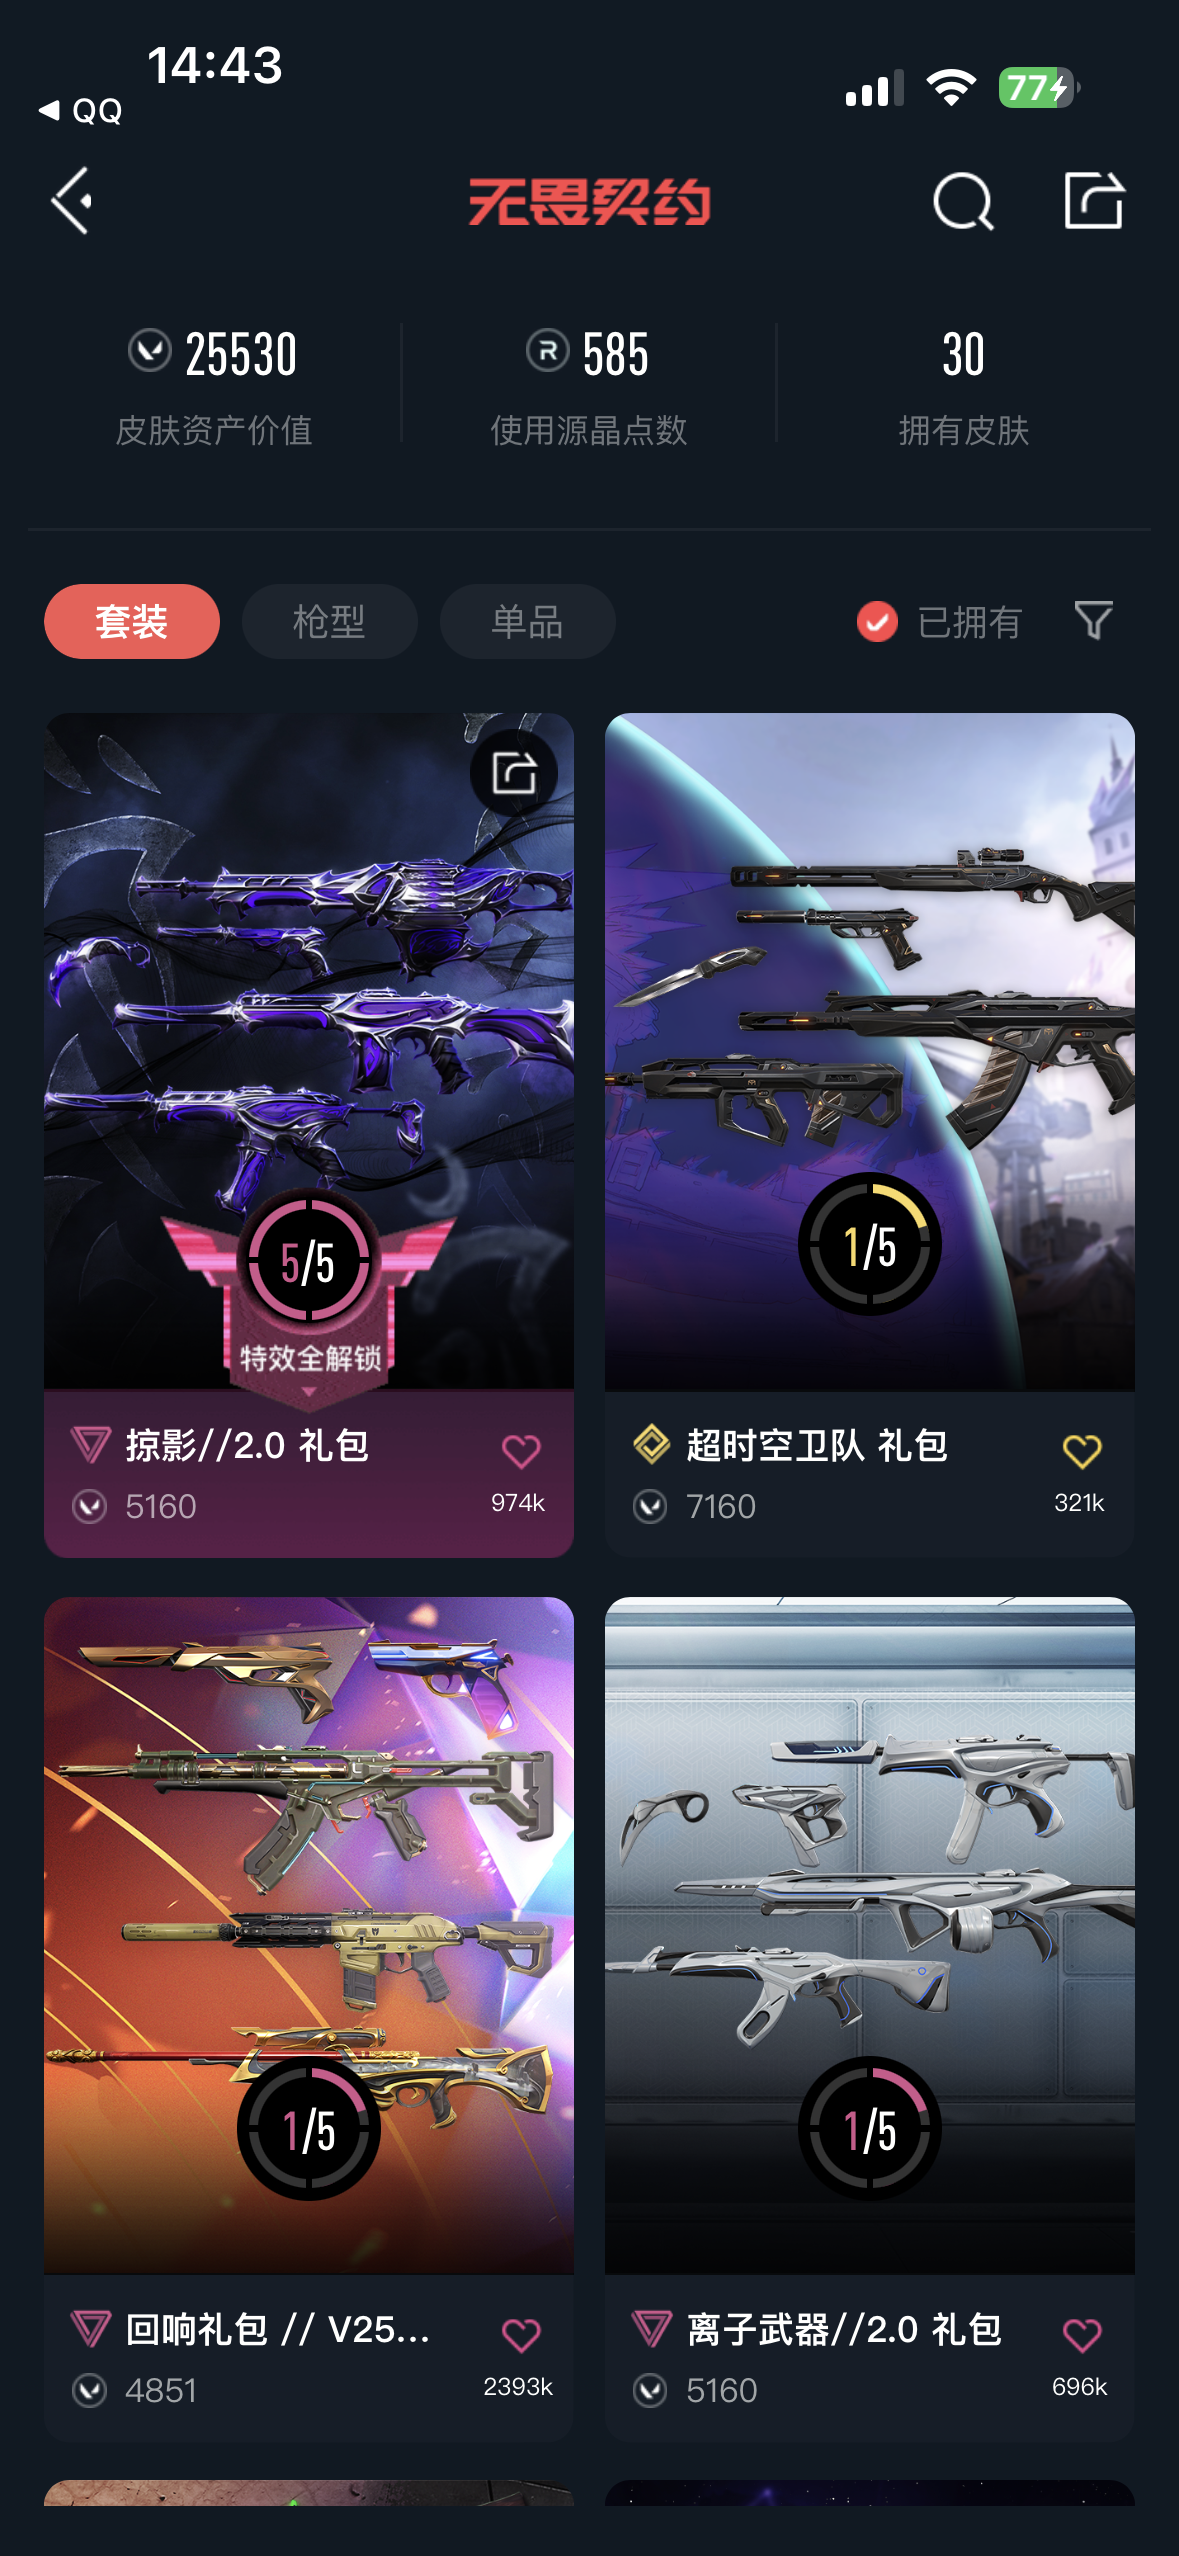Open 超时空卫队 1/5 progress ring

(869, 1244)
